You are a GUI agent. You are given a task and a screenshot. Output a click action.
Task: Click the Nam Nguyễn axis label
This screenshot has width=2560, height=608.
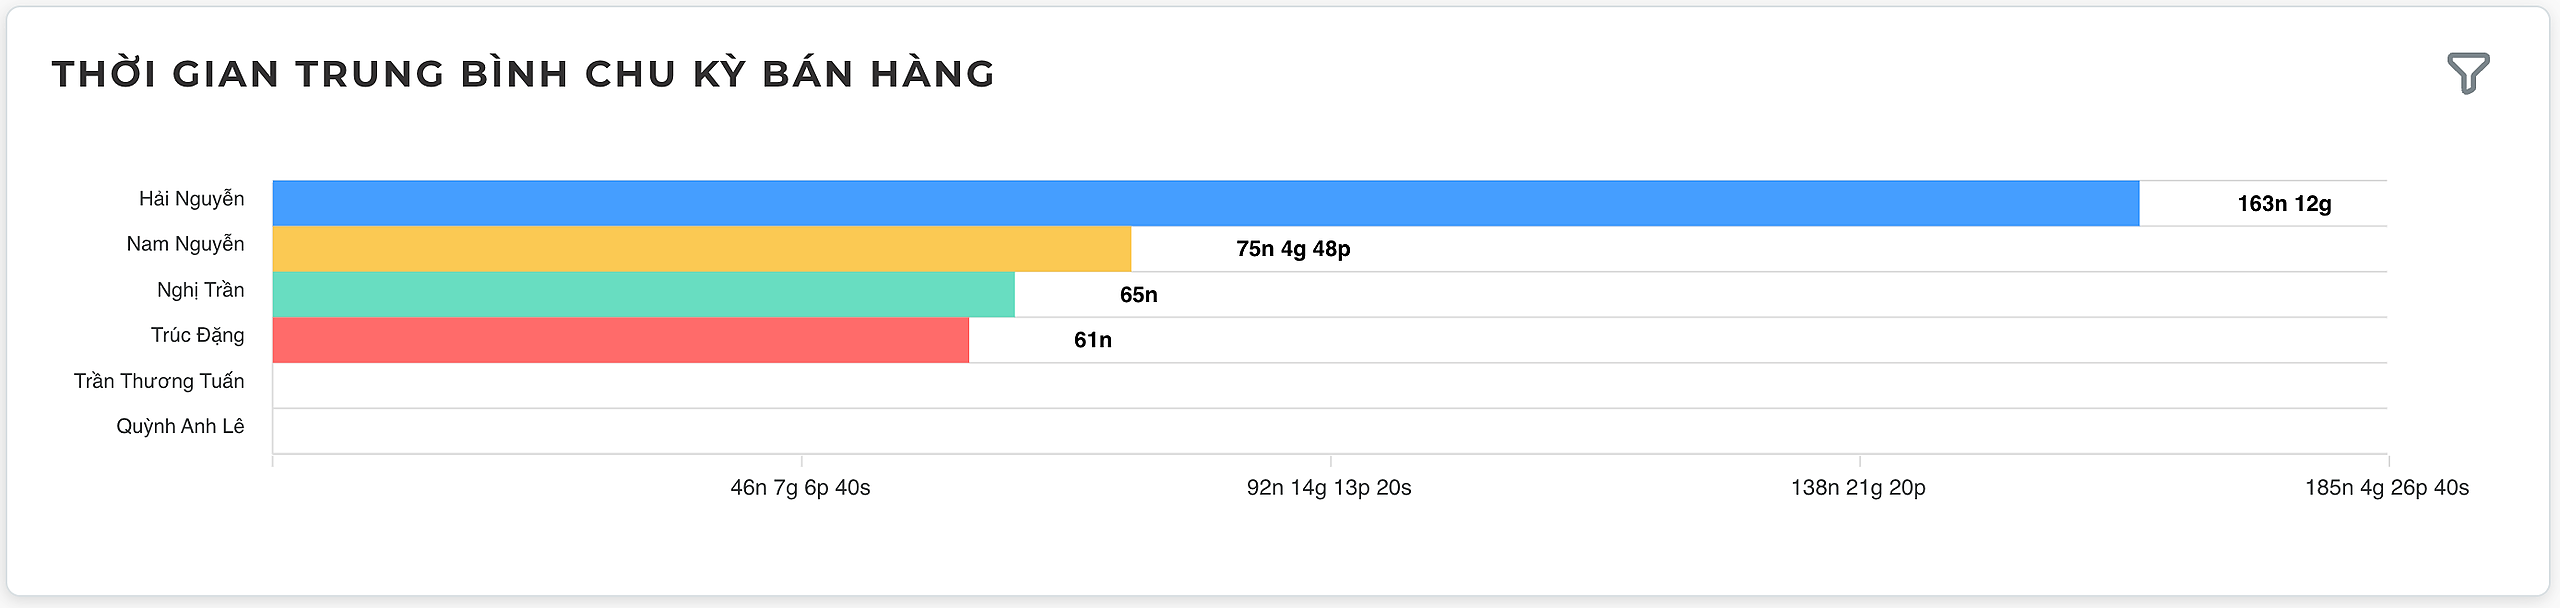coord(185,244)
